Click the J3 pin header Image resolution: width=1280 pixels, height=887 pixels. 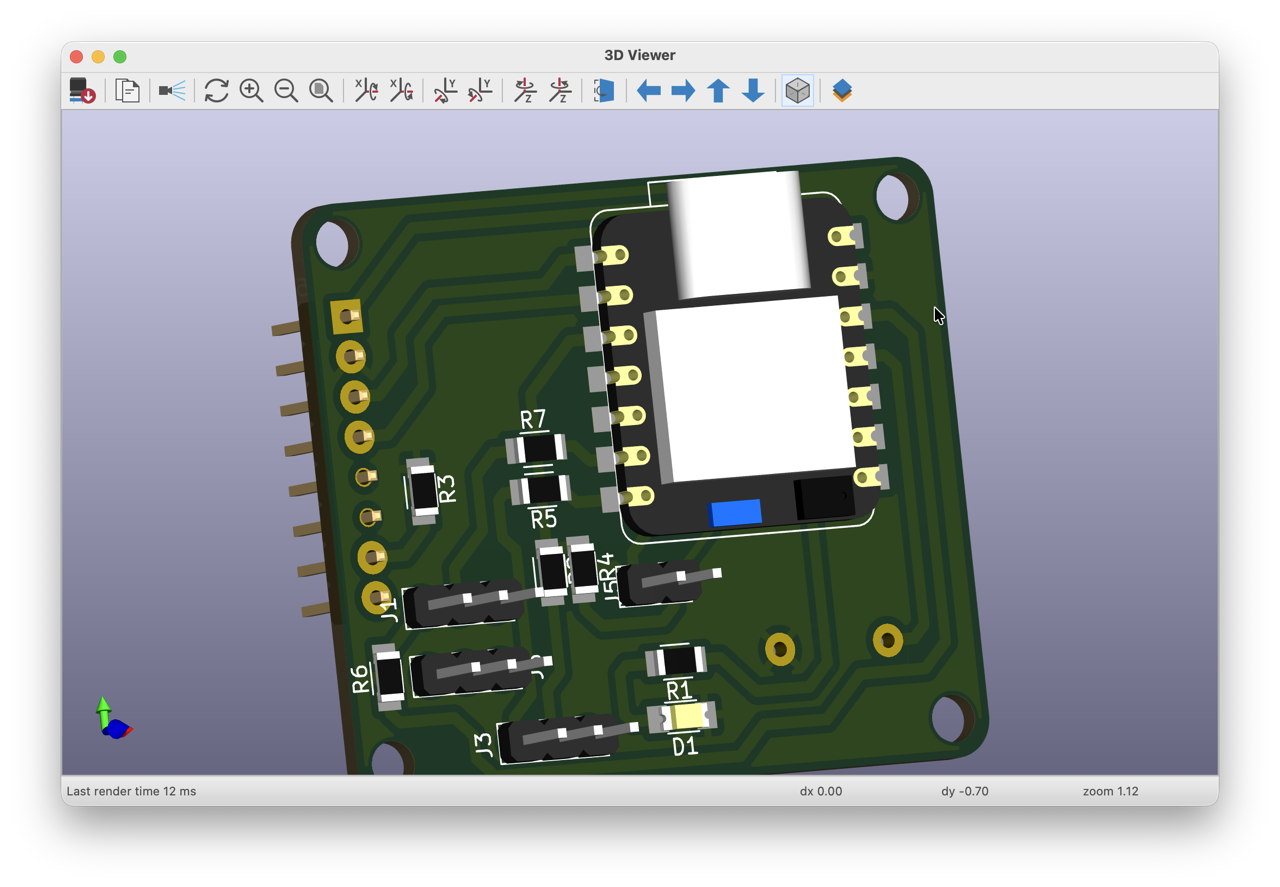[565, 738]
